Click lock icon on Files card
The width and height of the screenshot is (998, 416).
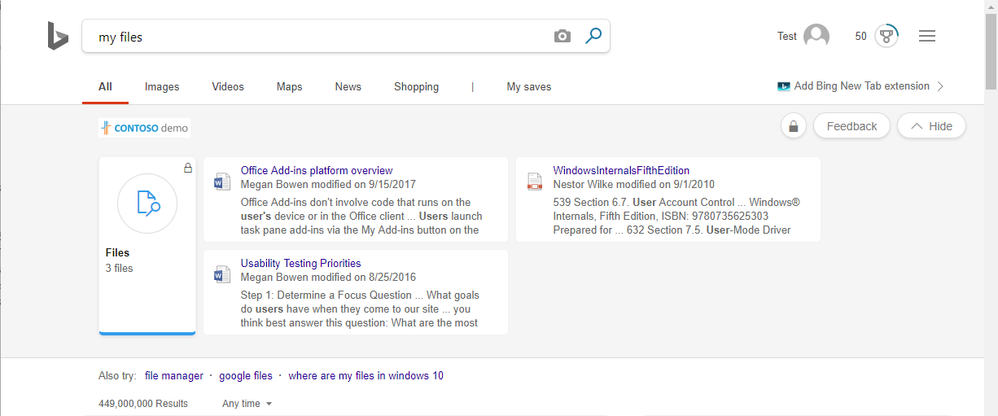tap(188, 169)
